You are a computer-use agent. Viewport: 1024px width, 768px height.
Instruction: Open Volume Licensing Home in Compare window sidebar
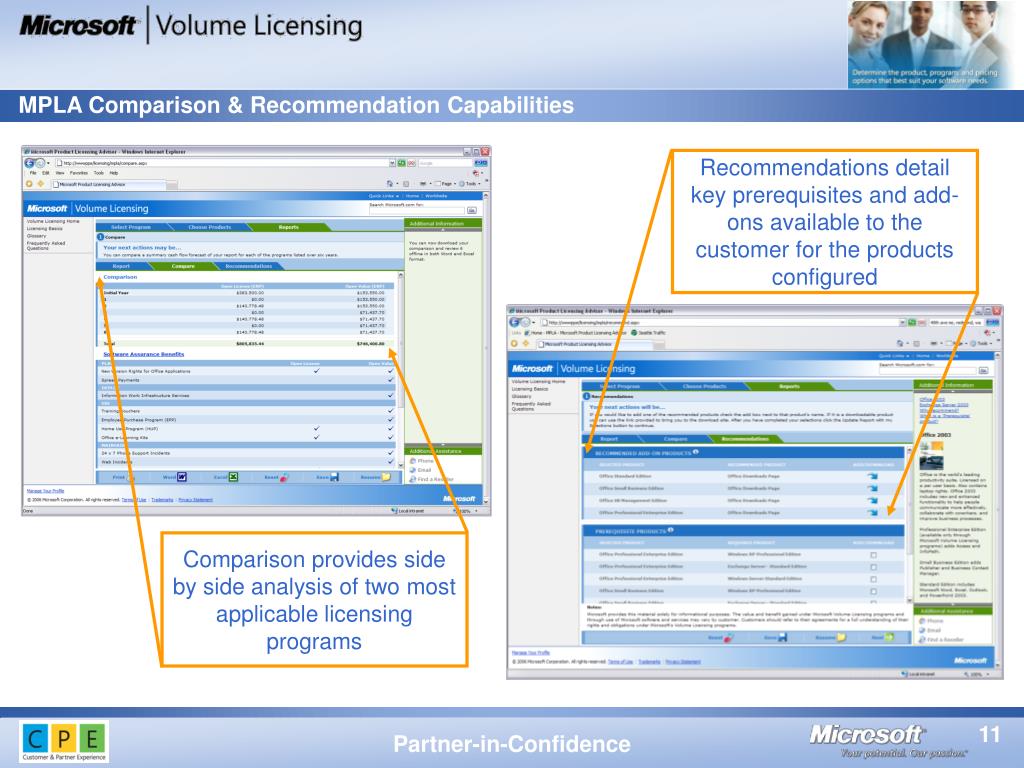click(53, 221)
